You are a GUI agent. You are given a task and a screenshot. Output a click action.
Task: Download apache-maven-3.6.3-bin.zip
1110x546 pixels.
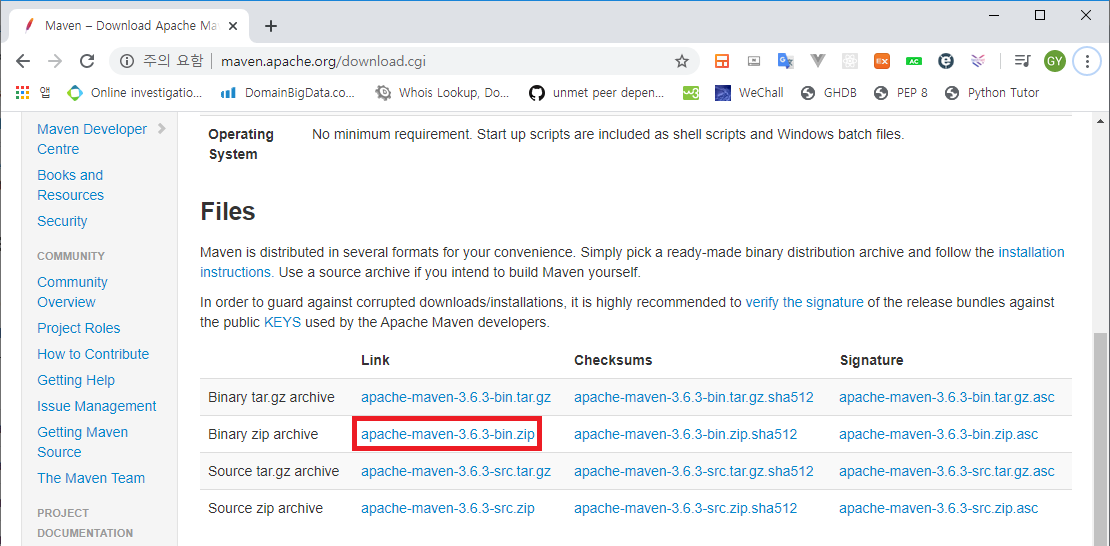tap(447, 434)
